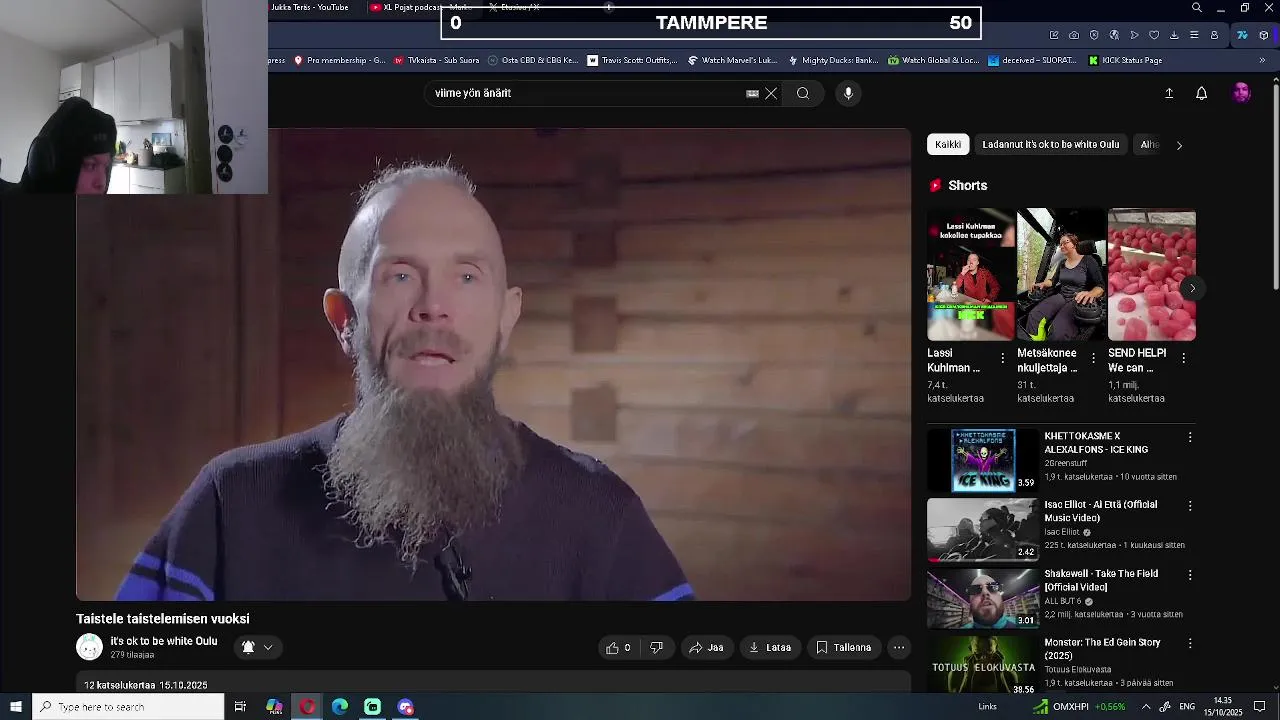The image size is (1280, 720).
Task: Open more actions ellipsis under the video
Action: (899, 648)
